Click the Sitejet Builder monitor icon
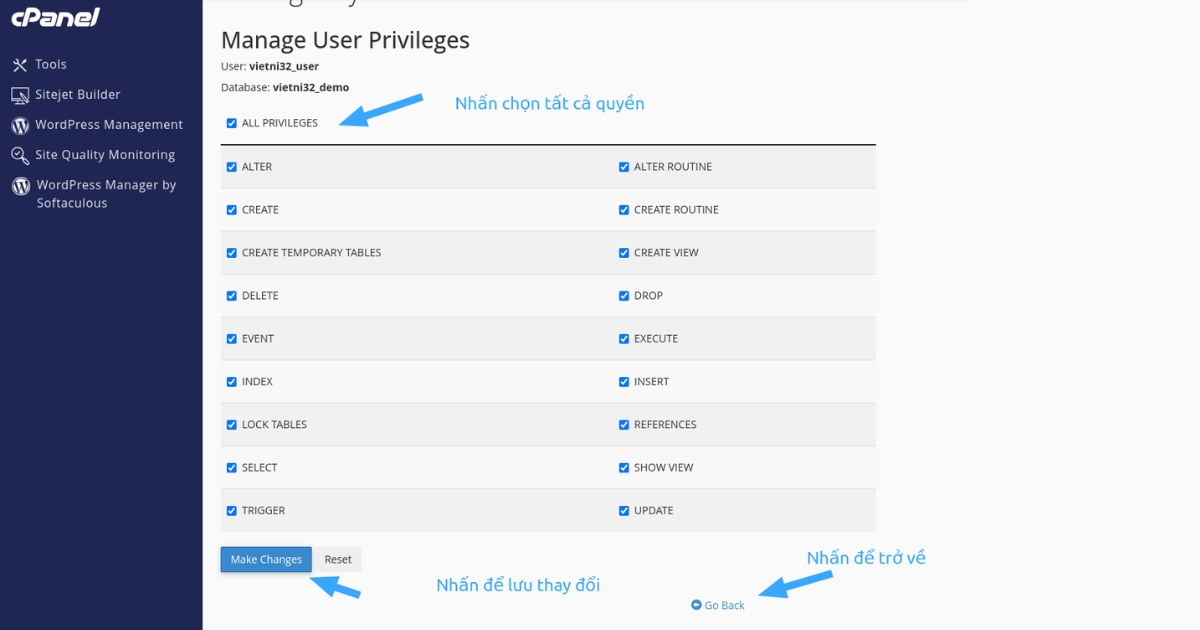 [19, 95]
